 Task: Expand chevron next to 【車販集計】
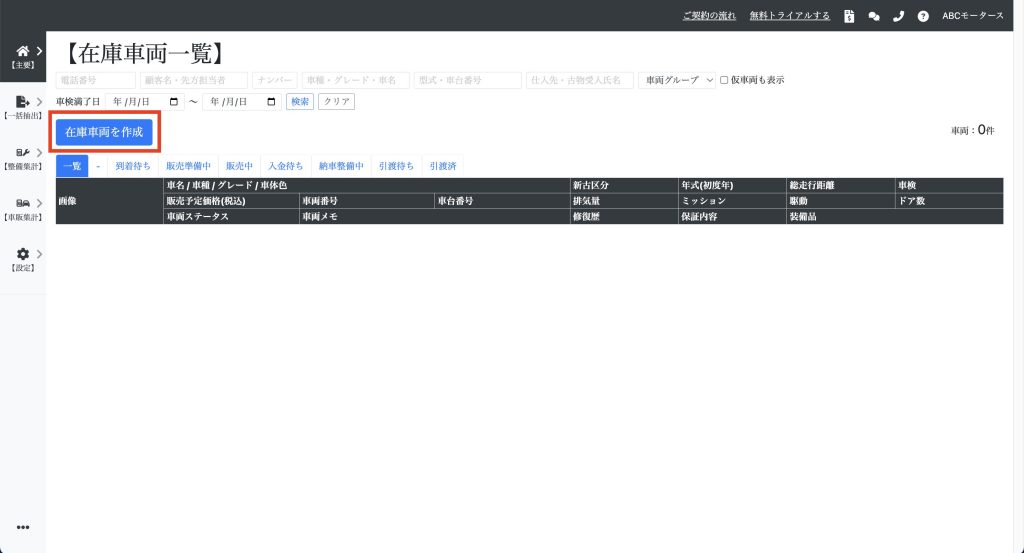coord(39,203)
